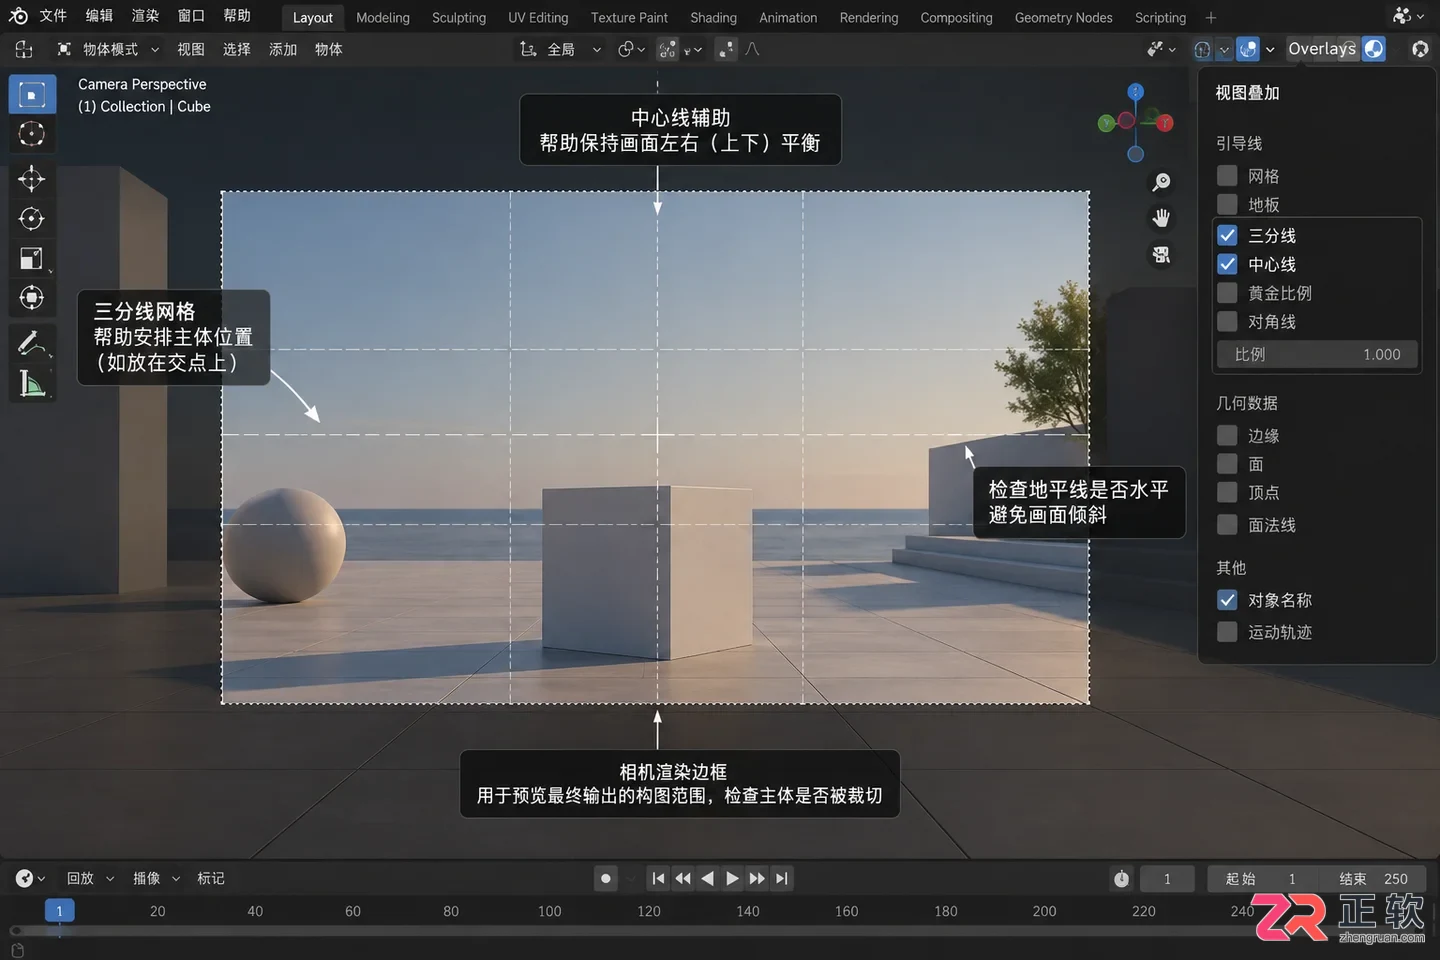The width and height of the screenshot is (1440, 960).
Task: Open the snapping options dropdown
Action: click(x=693, y=49)
